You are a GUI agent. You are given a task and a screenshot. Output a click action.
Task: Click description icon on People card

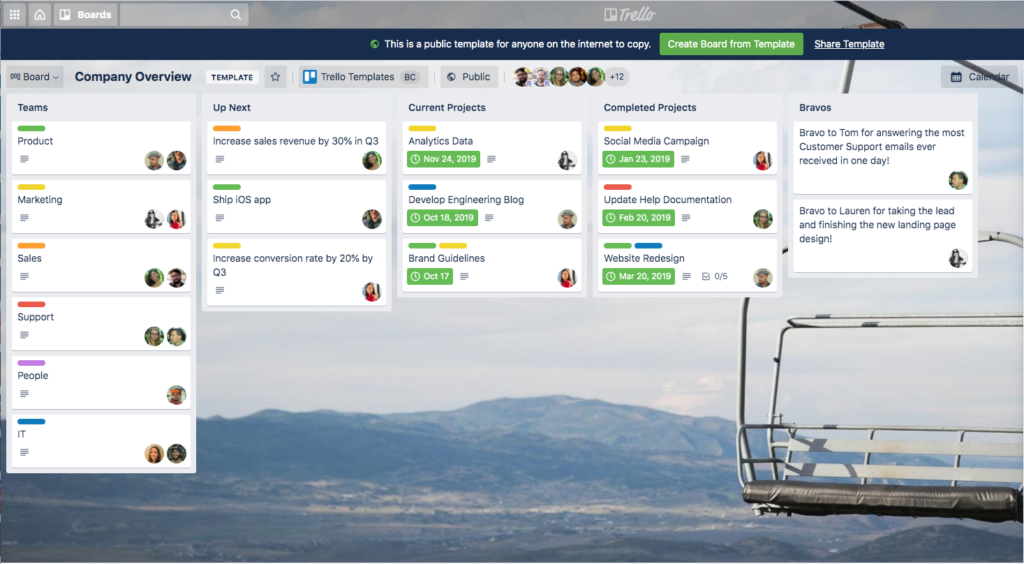[x=24, y=394]
